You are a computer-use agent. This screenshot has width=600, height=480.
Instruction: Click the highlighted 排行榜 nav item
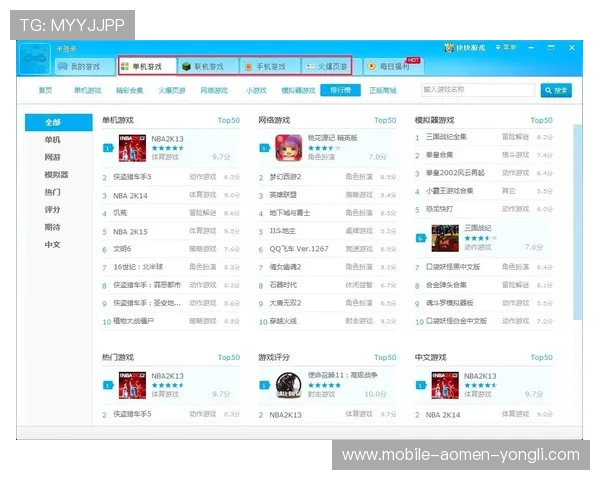pyautogui.click(x=340, y=90)
